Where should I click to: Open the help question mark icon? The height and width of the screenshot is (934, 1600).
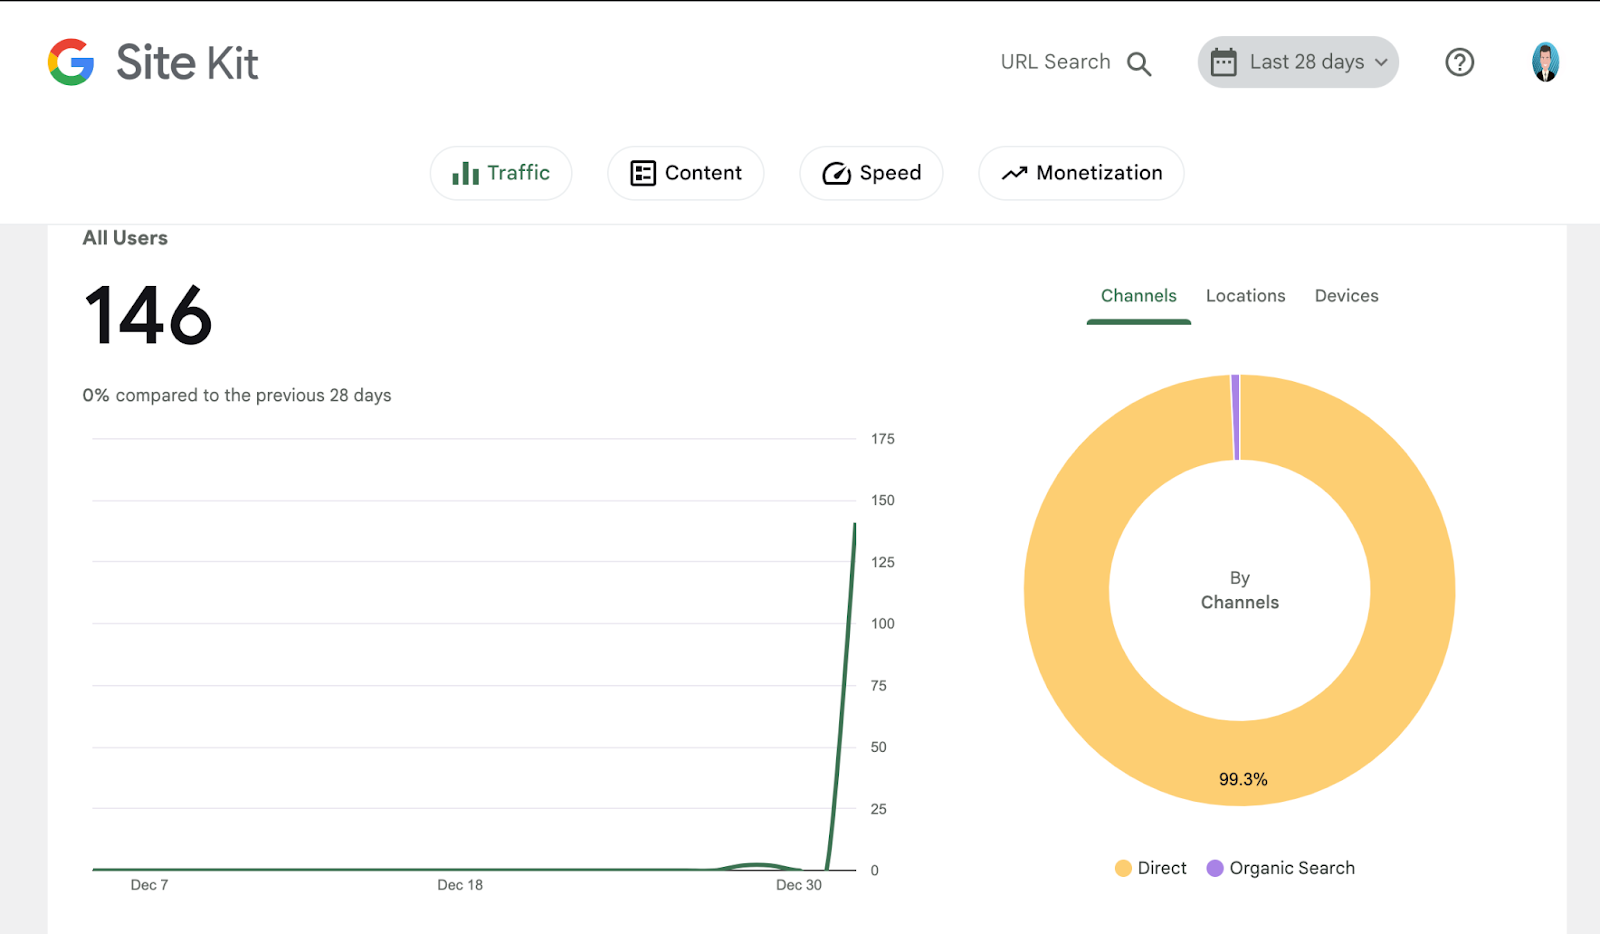pyautogui.click(x=1459, y=62)
